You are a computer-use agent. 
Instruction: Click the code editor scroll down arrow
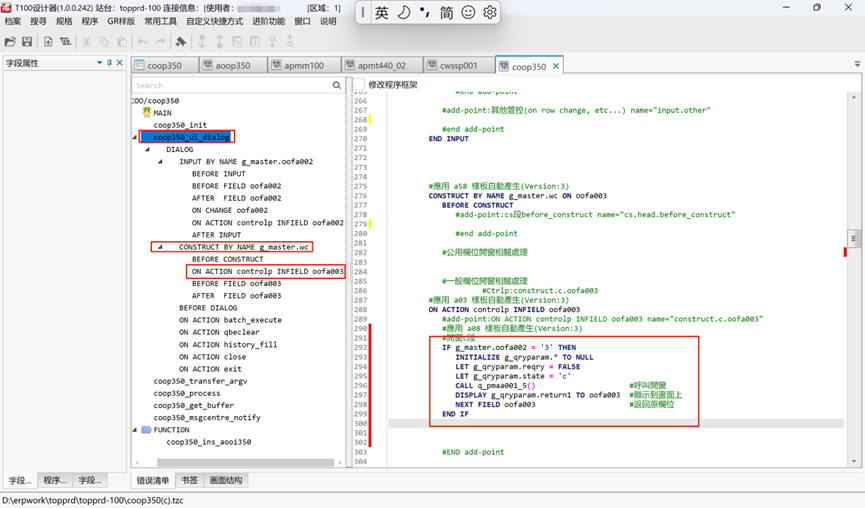pos(853,462)
